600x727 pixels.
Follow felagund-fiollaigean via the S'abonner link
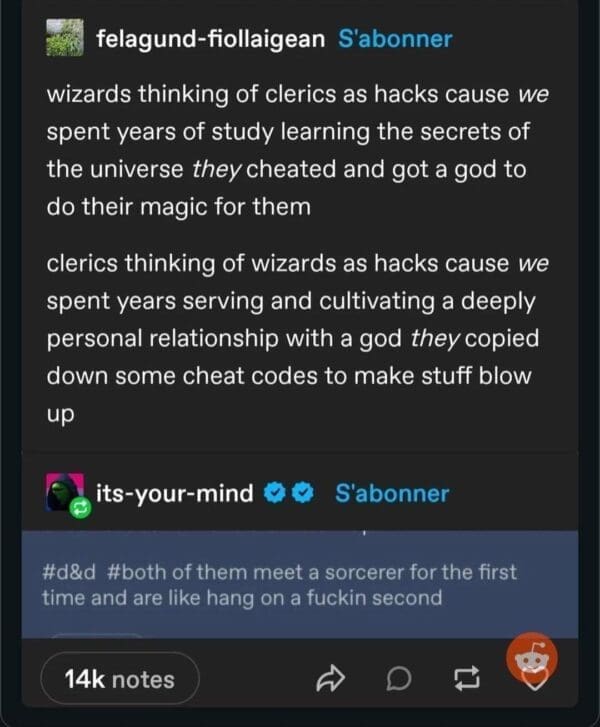point(395,39)
